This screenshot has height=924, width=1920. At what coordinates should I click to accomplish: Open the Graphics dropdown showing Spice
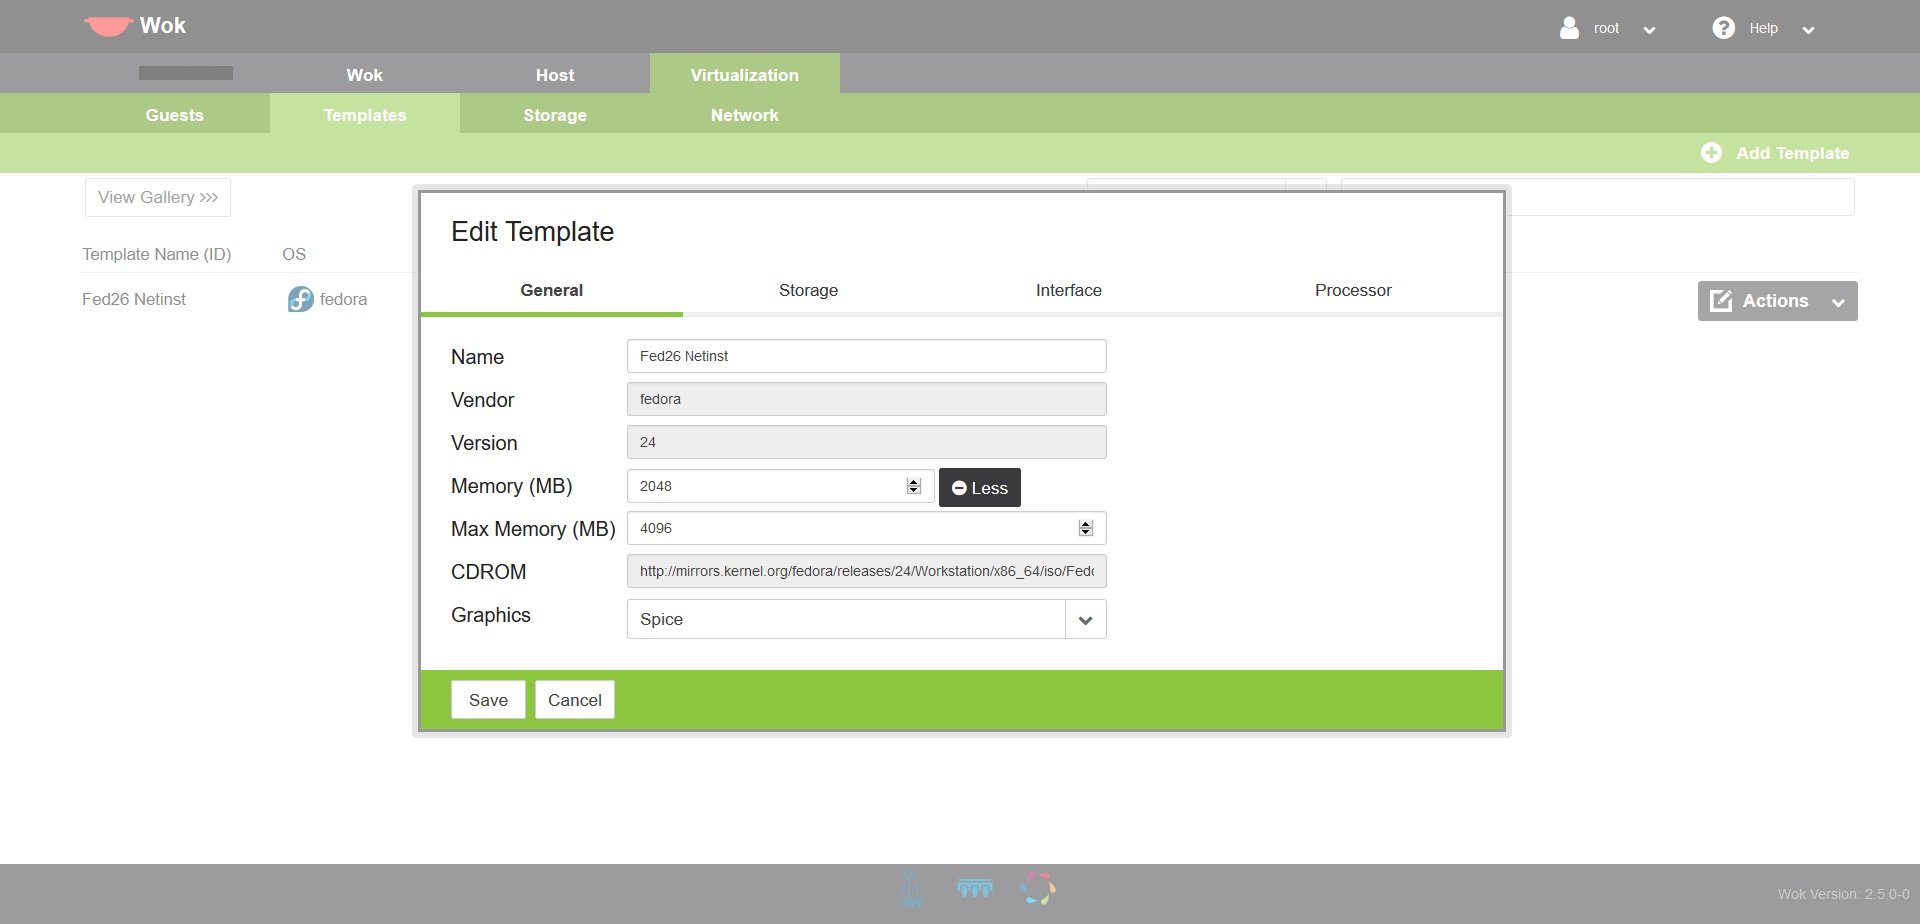pos(866,619)
